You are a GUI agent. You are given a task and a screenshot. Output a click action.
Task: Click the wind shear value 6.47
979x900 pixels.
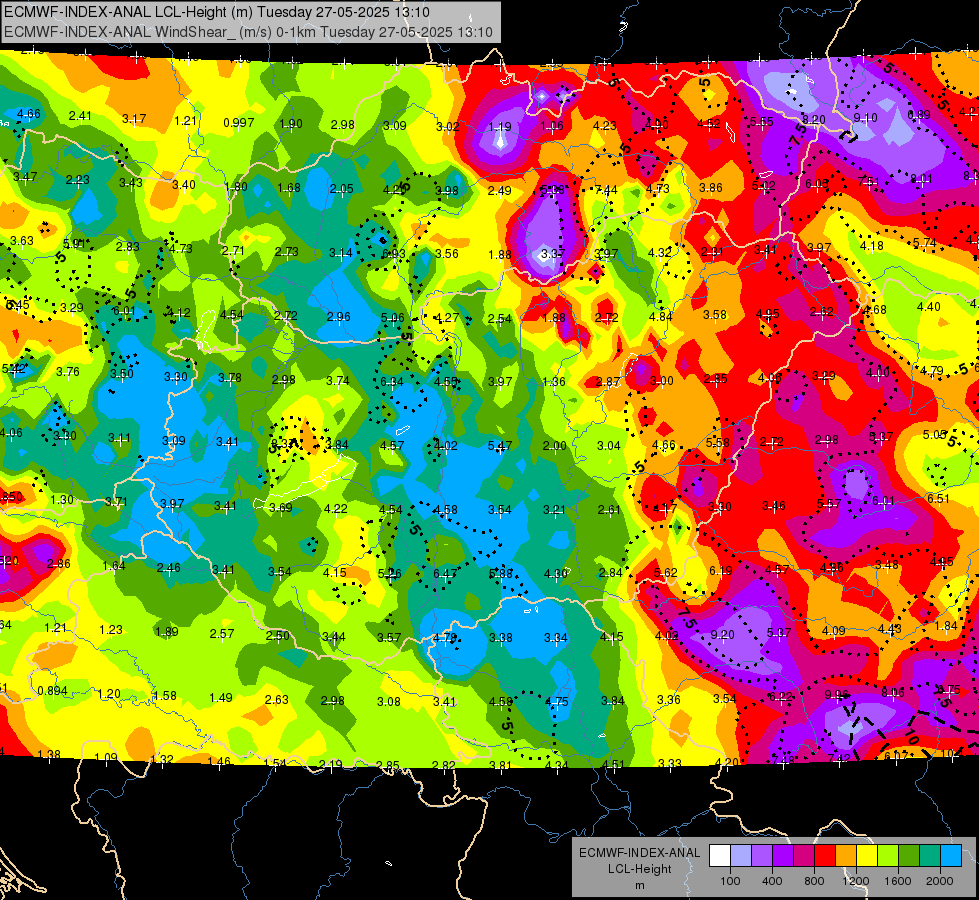tap(445, 573)
